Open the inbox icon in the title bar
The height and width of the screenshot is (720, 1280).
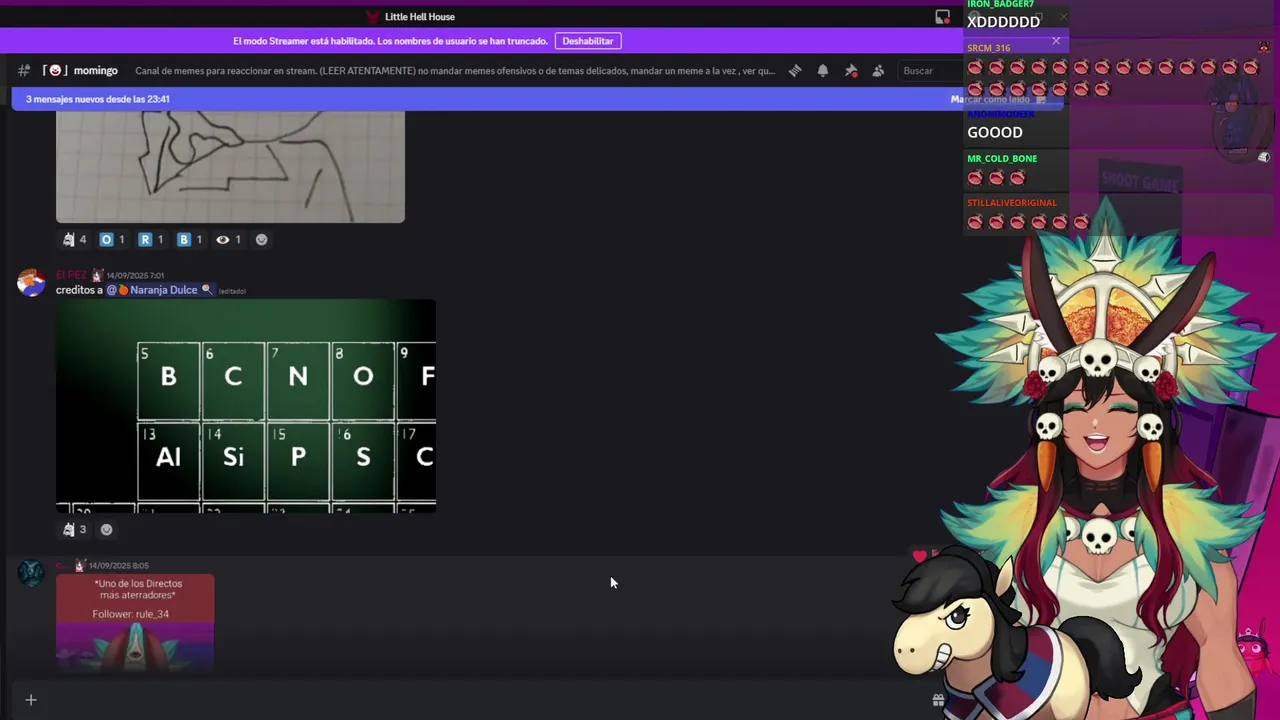[942, 17]
